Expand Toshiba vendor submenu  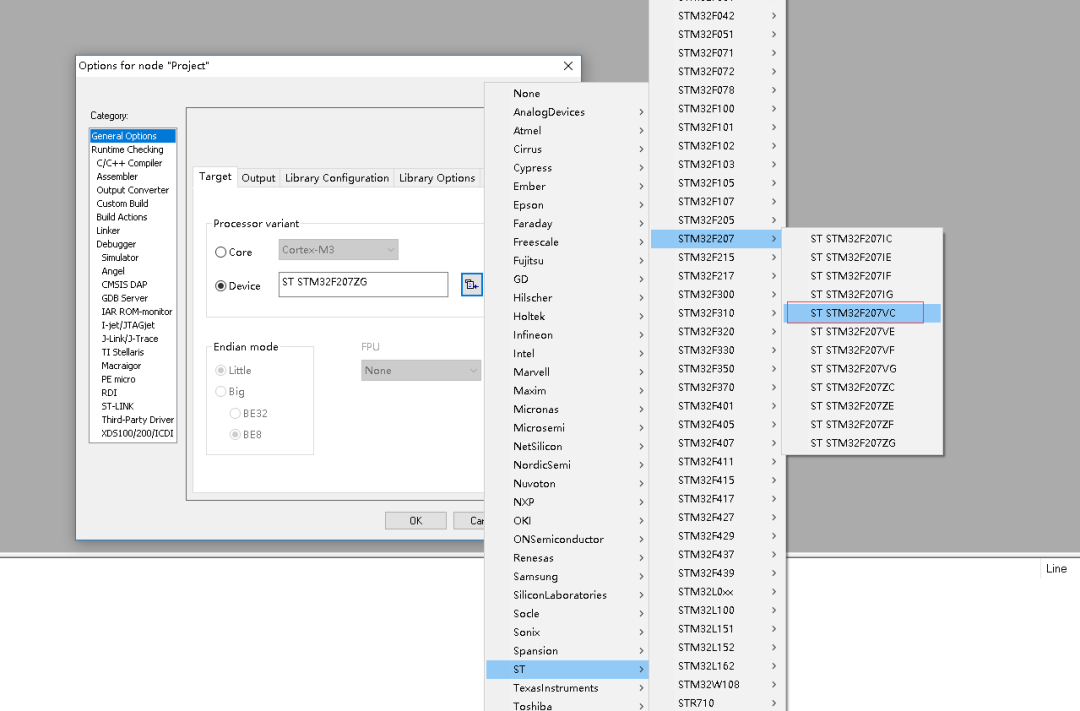567,705
